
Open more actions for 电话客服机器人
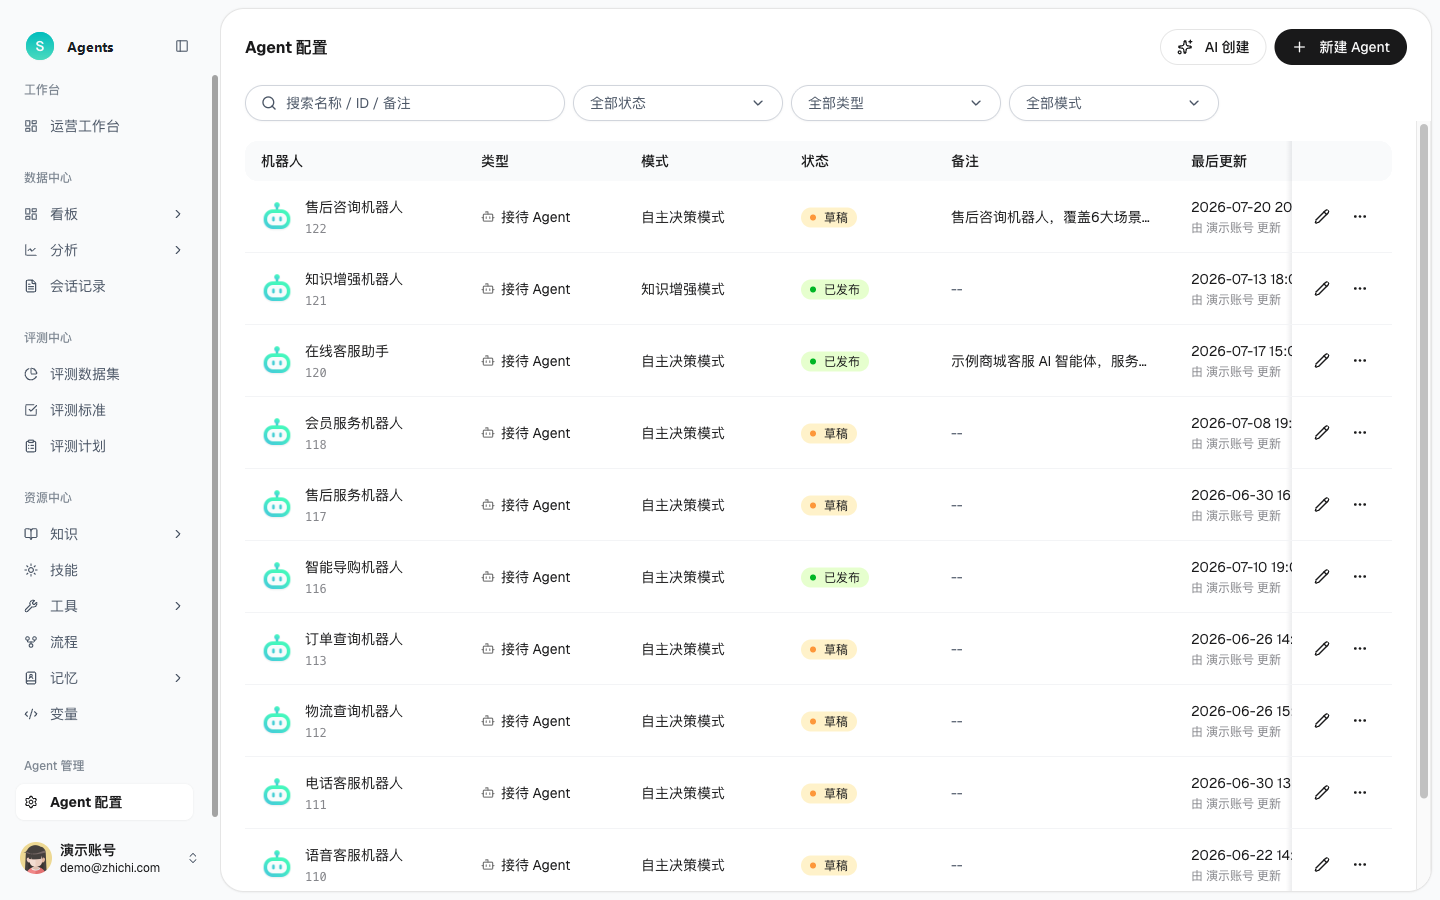[x=1360, y=793]
